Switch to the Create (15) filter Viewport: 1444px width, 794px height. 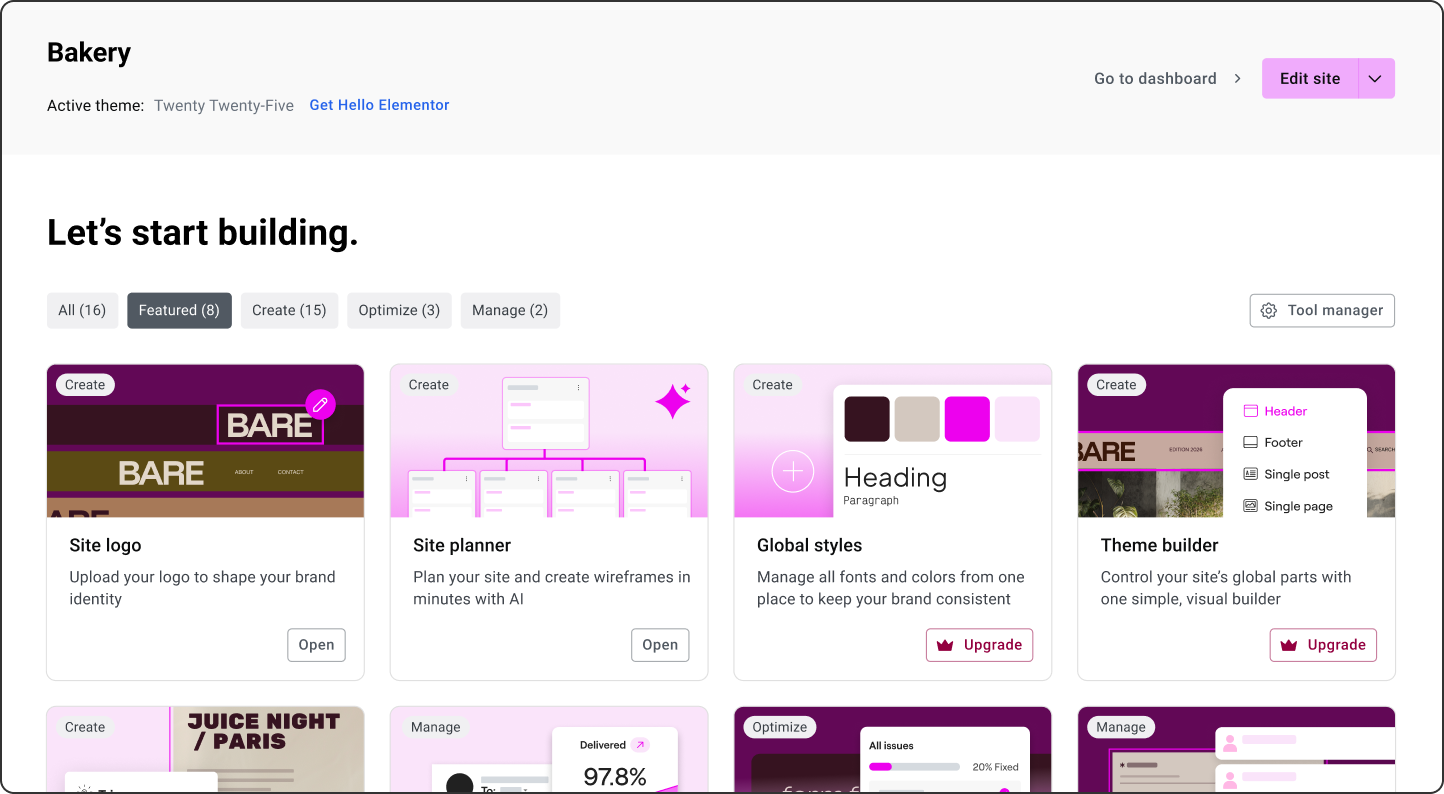[x=289, y=310]
